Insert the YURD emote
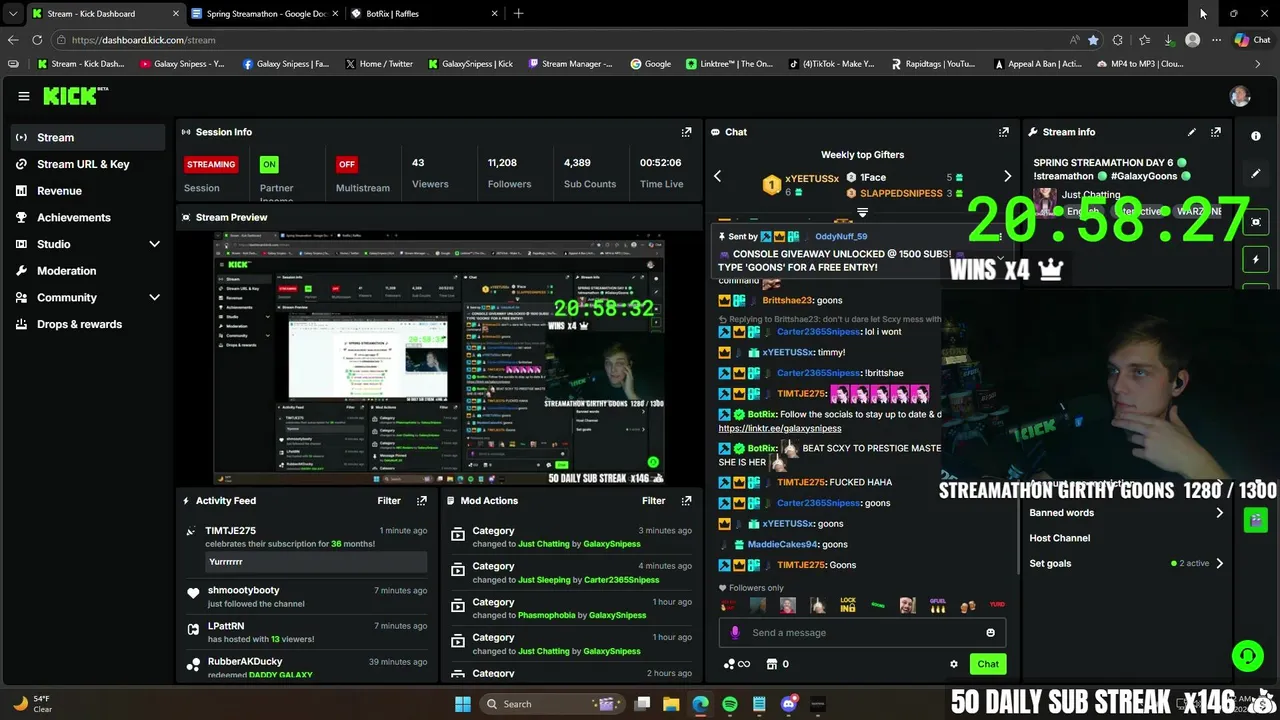Screen dimensions: 1280x720 coord(997,605)
